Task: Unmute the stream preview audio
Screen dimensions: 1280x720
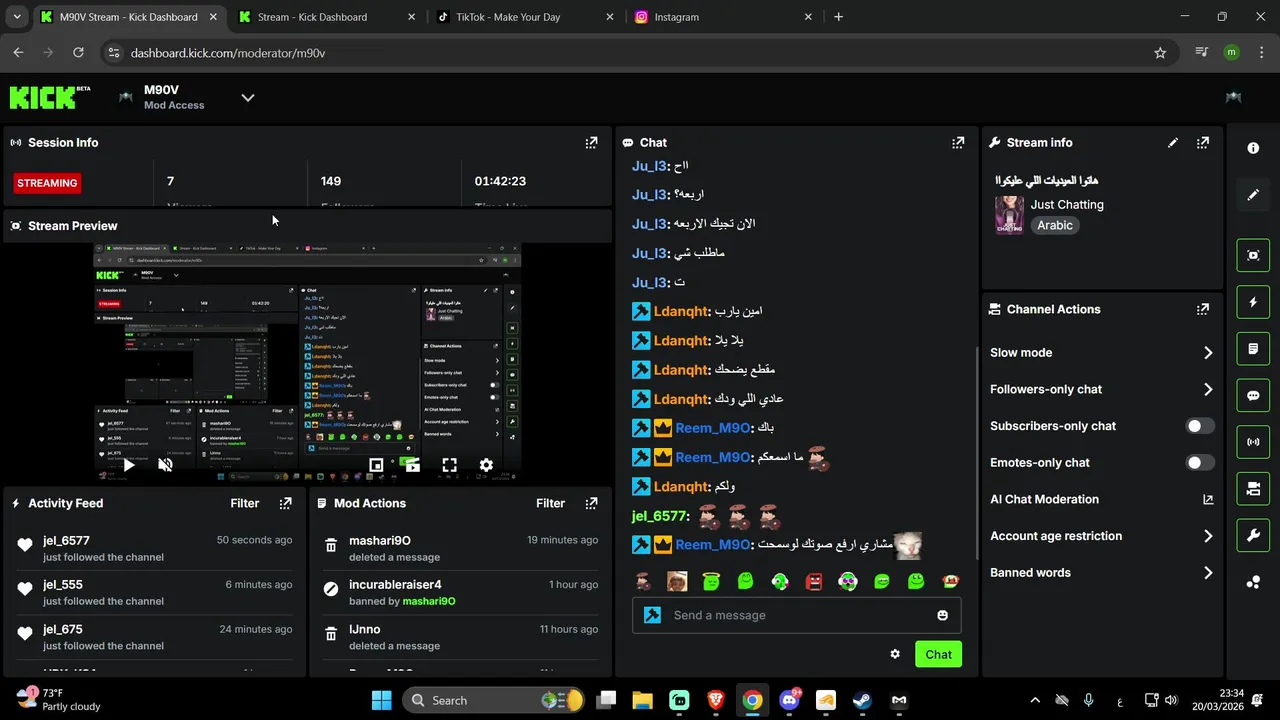Action: click(166, 465)
